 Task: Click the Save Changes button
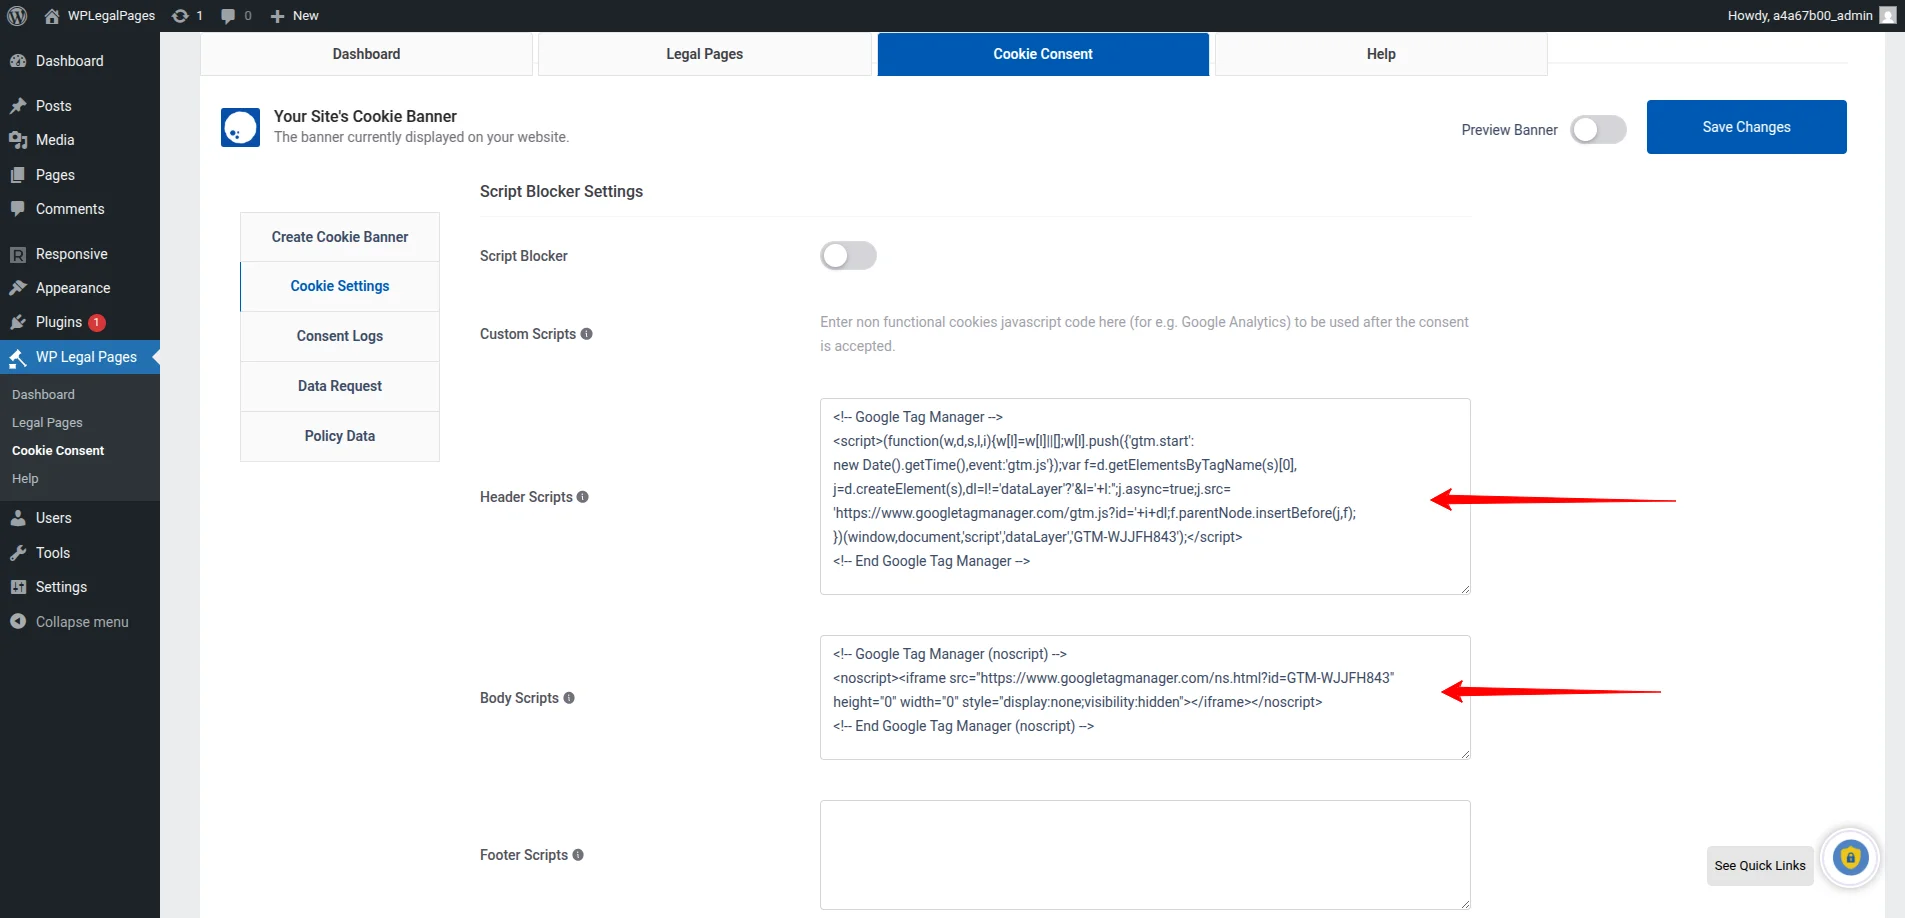tap(1745, 126)
